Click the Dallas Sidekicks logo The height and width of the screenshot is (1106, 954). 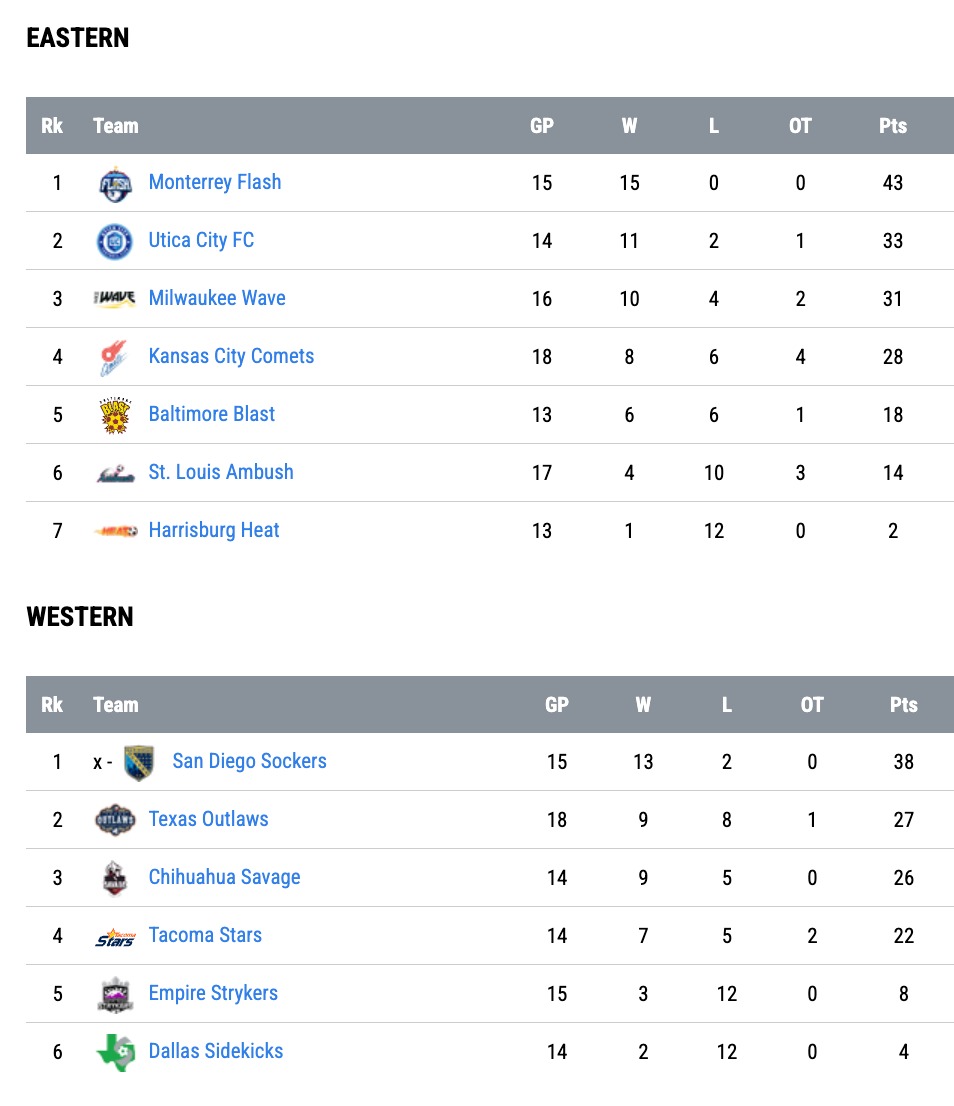click(116, 1052)
